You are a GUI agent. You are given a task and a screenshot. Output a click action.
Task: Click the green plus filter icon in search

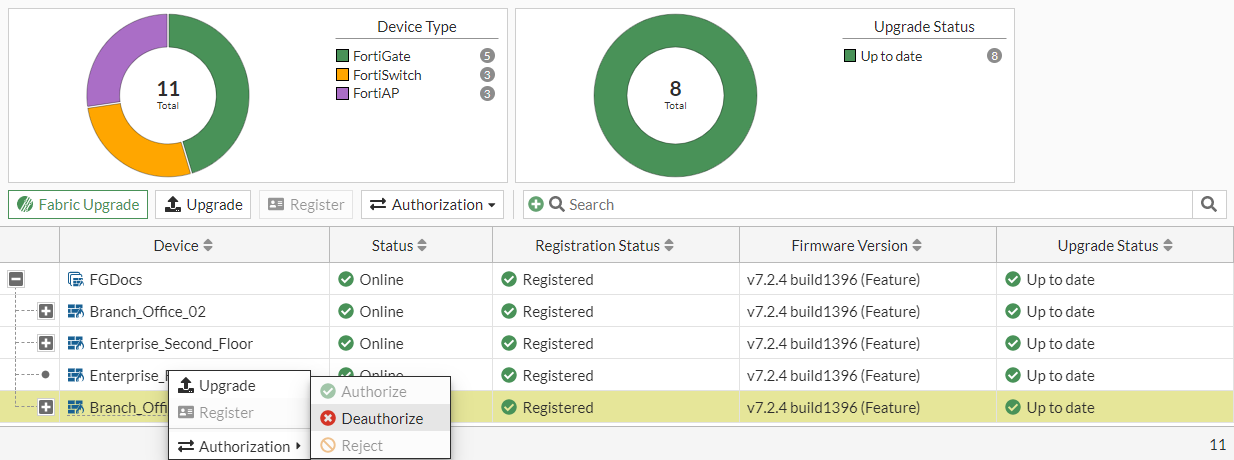click(536, 205)
